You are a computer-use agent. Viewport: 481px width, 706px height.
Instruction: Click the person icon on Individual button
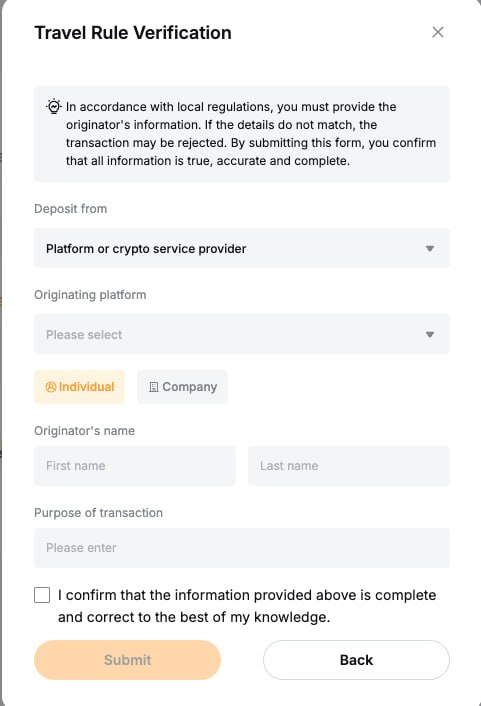(51, 387)
